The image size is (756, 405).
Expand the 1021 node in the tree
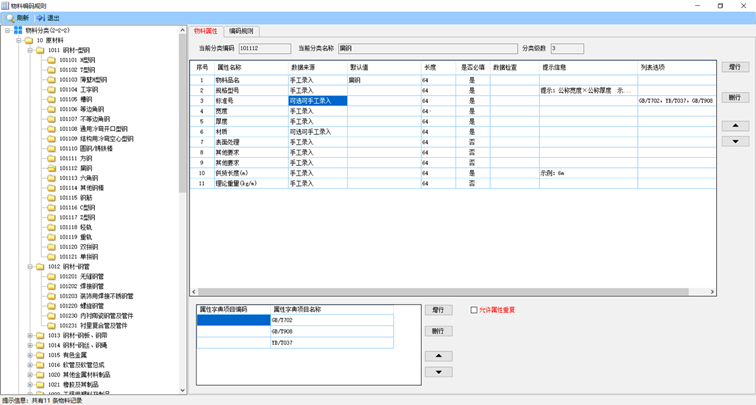pos(30,385)
